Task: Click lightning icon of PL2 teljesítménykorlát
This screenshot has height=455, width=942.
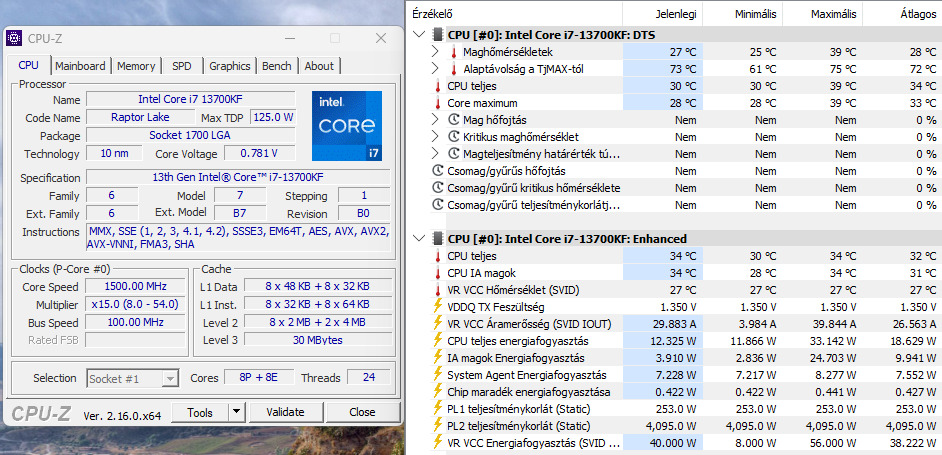Action: coord(438,426)
